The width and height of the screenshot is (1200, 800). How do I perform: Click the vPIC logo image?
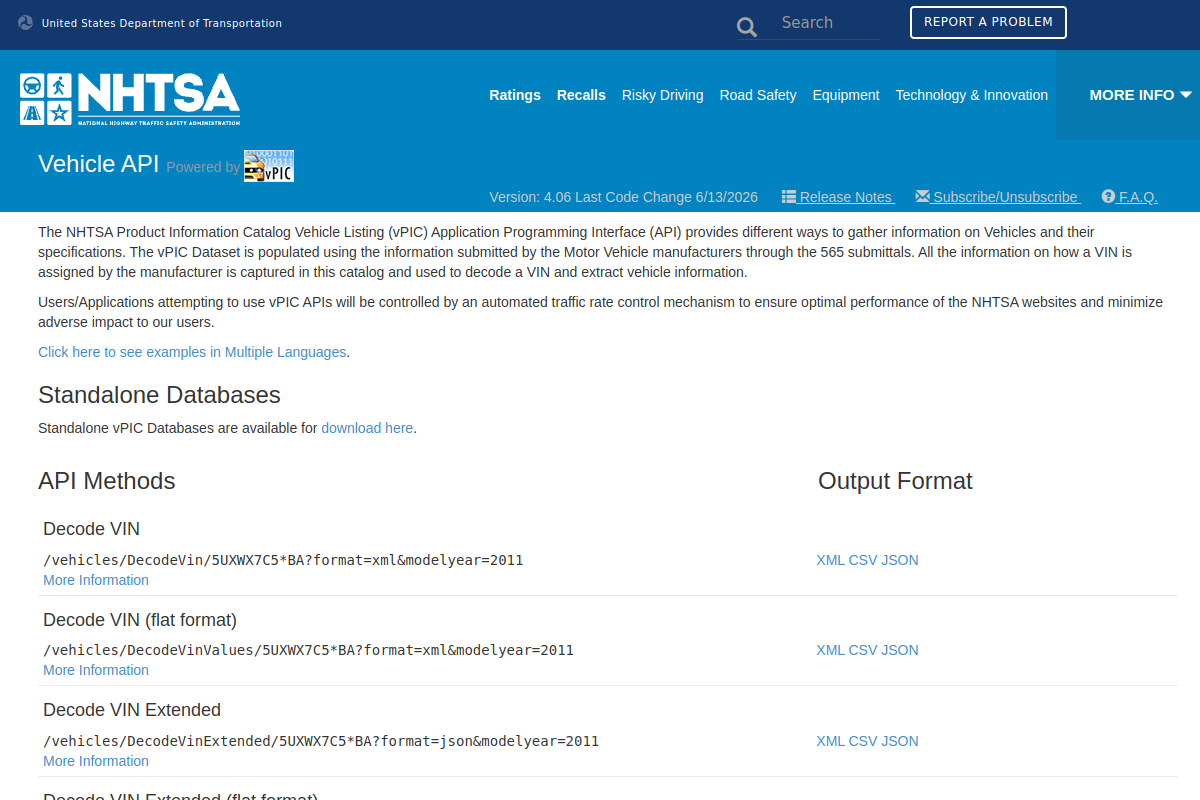[x=269, y=166]
